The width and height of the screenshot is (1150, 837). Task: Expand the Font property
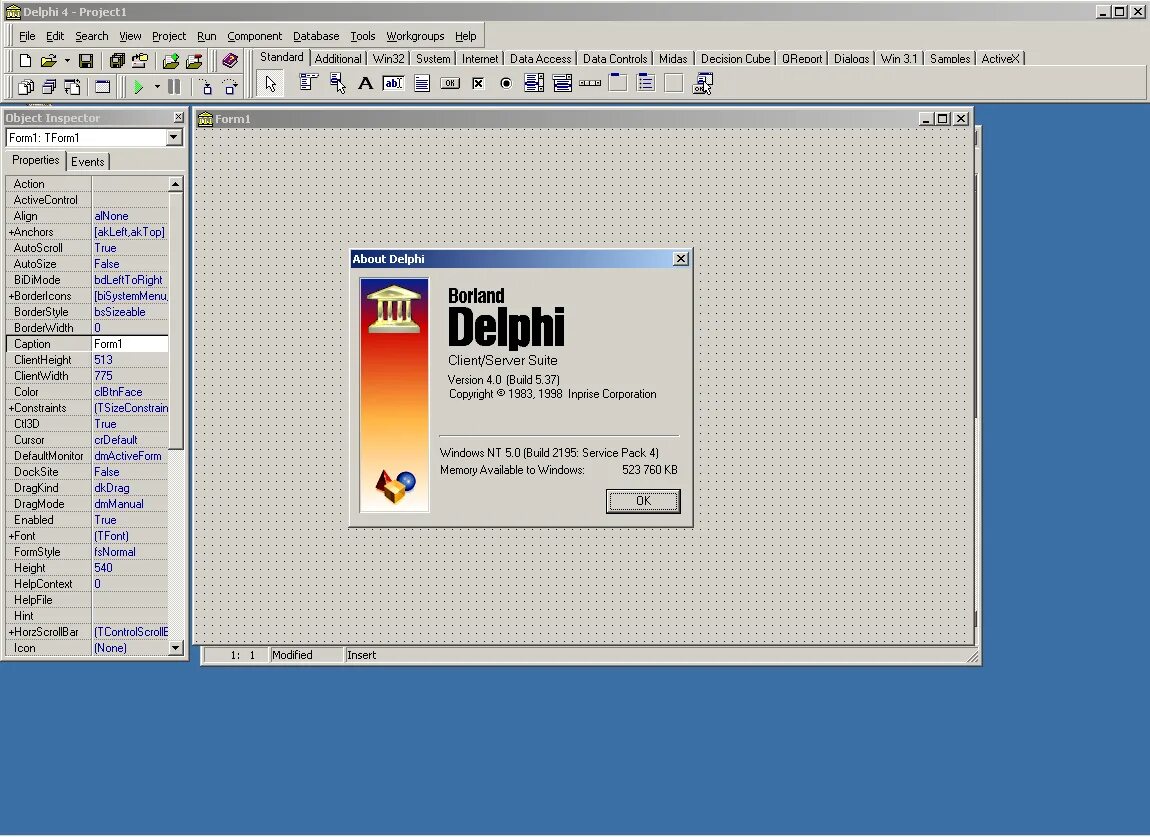(11, 536)
